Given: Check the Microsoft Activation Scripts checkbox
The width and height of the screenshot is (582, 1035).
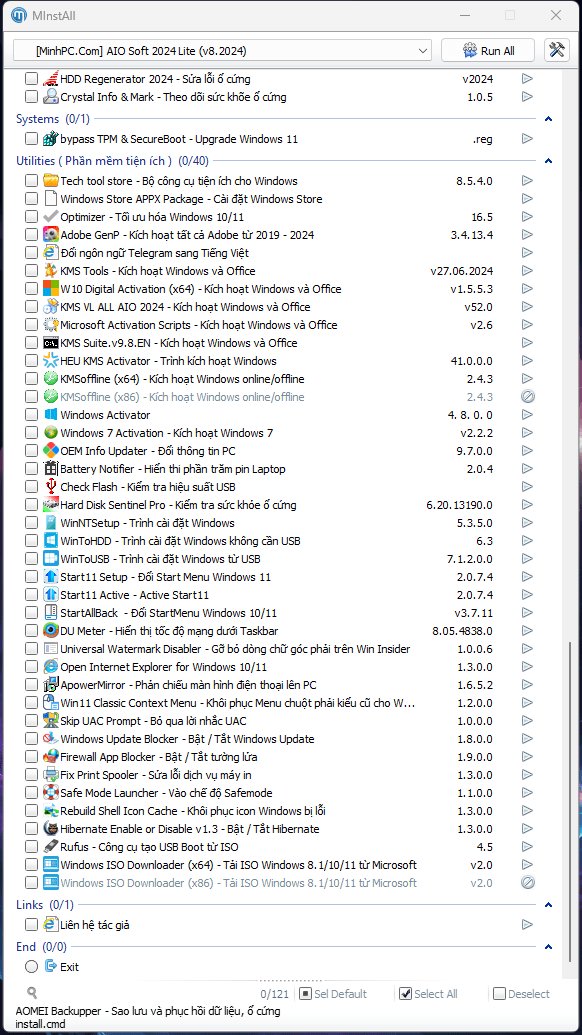Looking at the screenshot, I should [x=31, y=325].
